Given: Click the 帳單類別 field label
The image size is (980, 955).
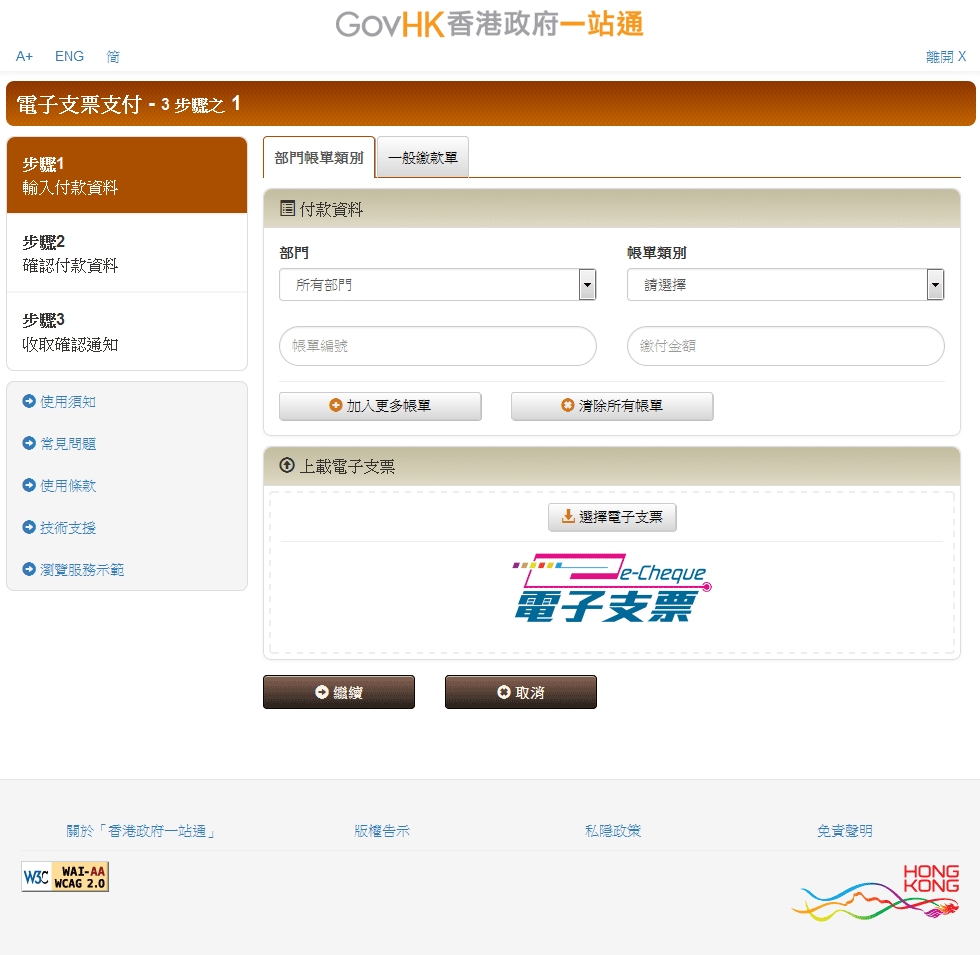Looking at the screenshot, I should click(657, 253).
